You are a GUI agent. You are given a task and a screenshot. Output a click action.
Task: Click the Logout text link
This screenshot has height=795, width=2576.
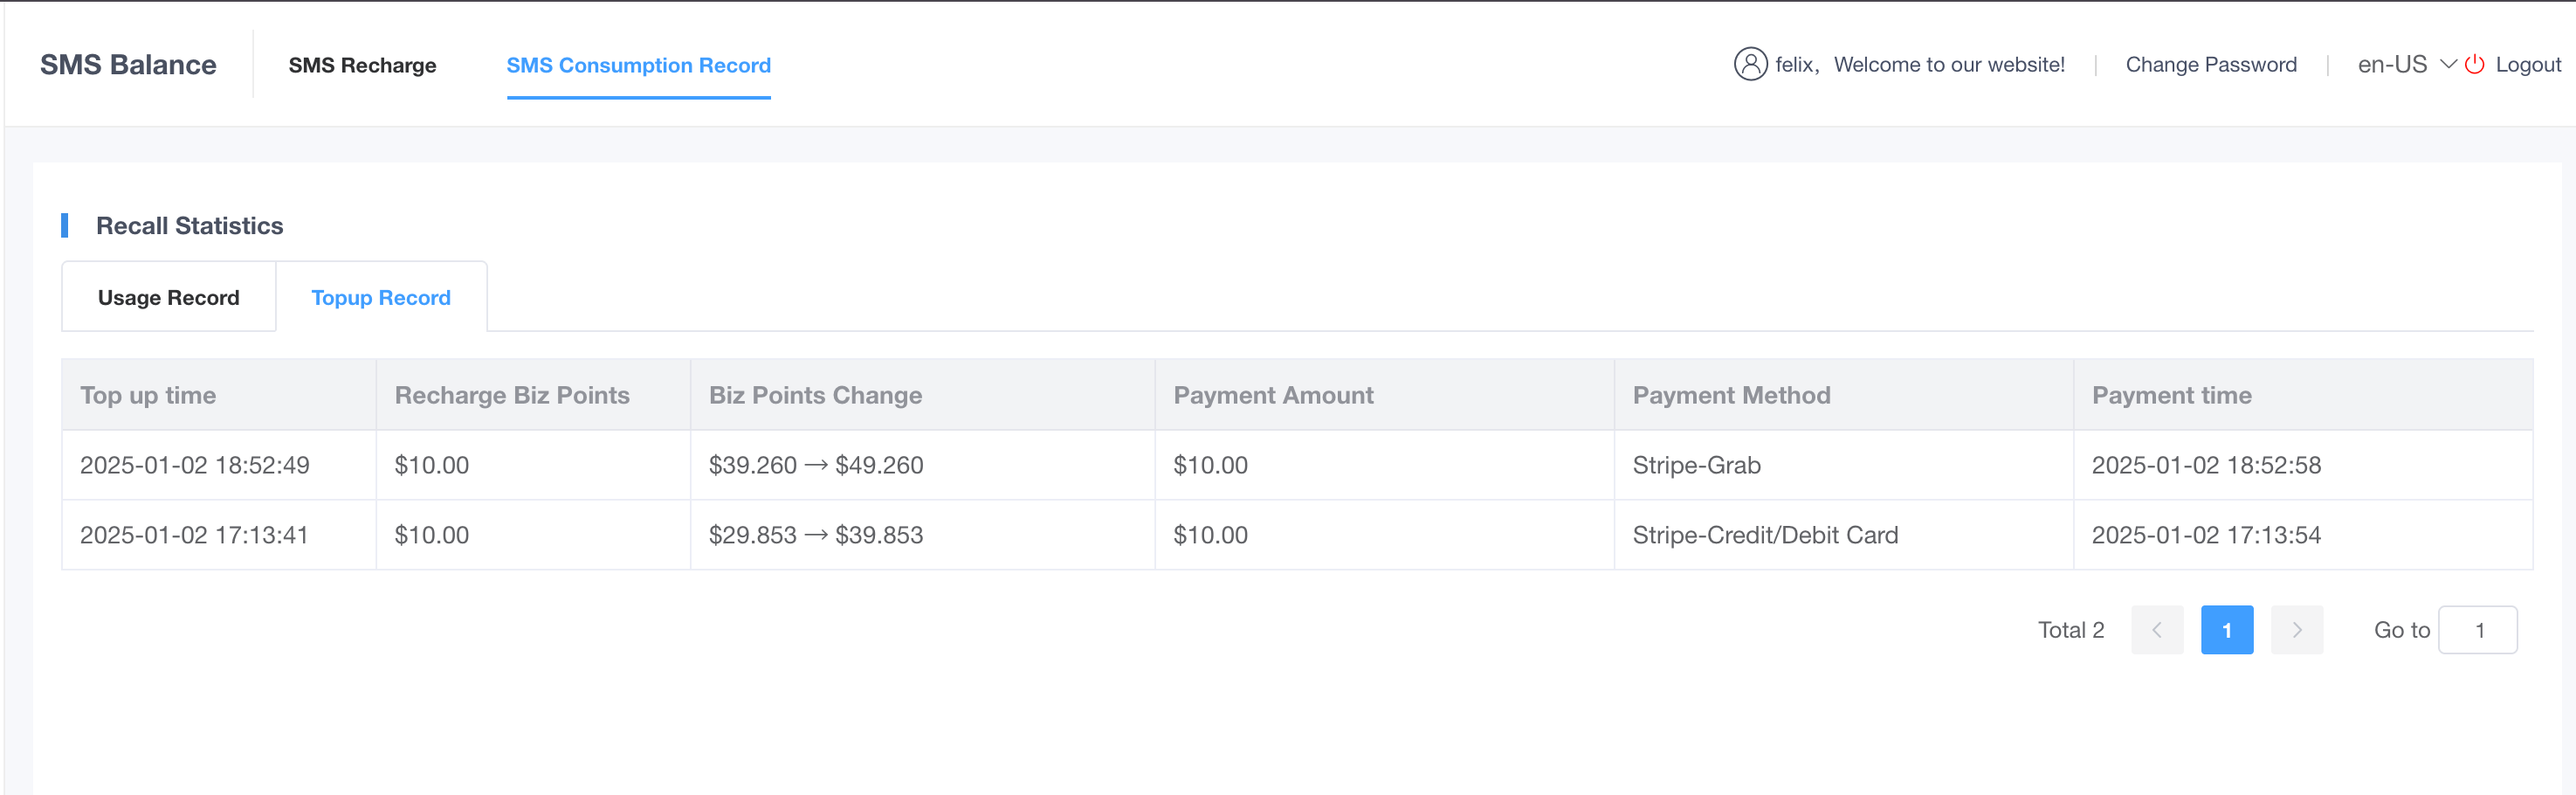[2528, 64]
